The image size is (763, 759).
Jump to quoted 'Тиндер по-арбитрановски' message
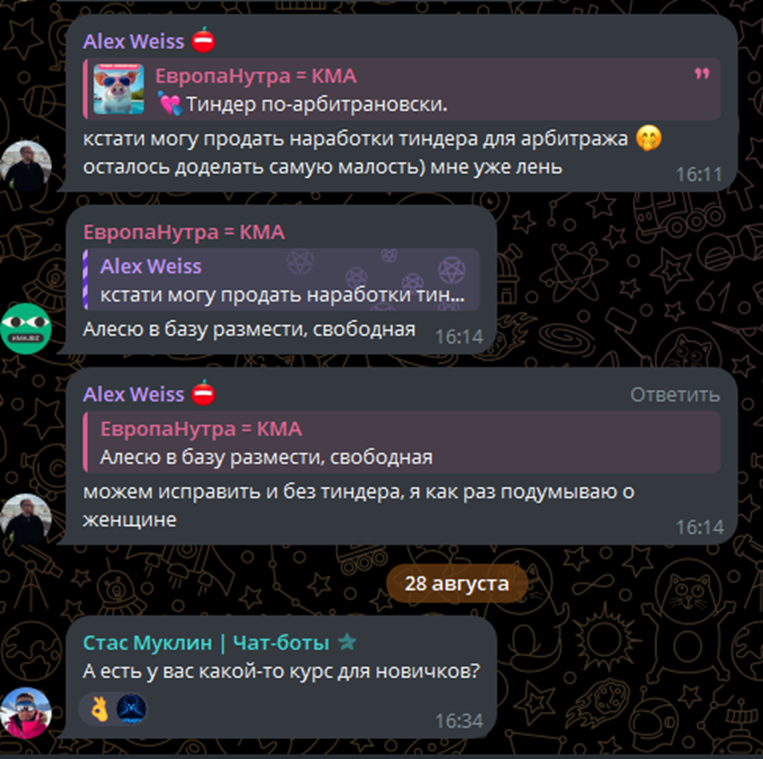(x=402, y=89)
